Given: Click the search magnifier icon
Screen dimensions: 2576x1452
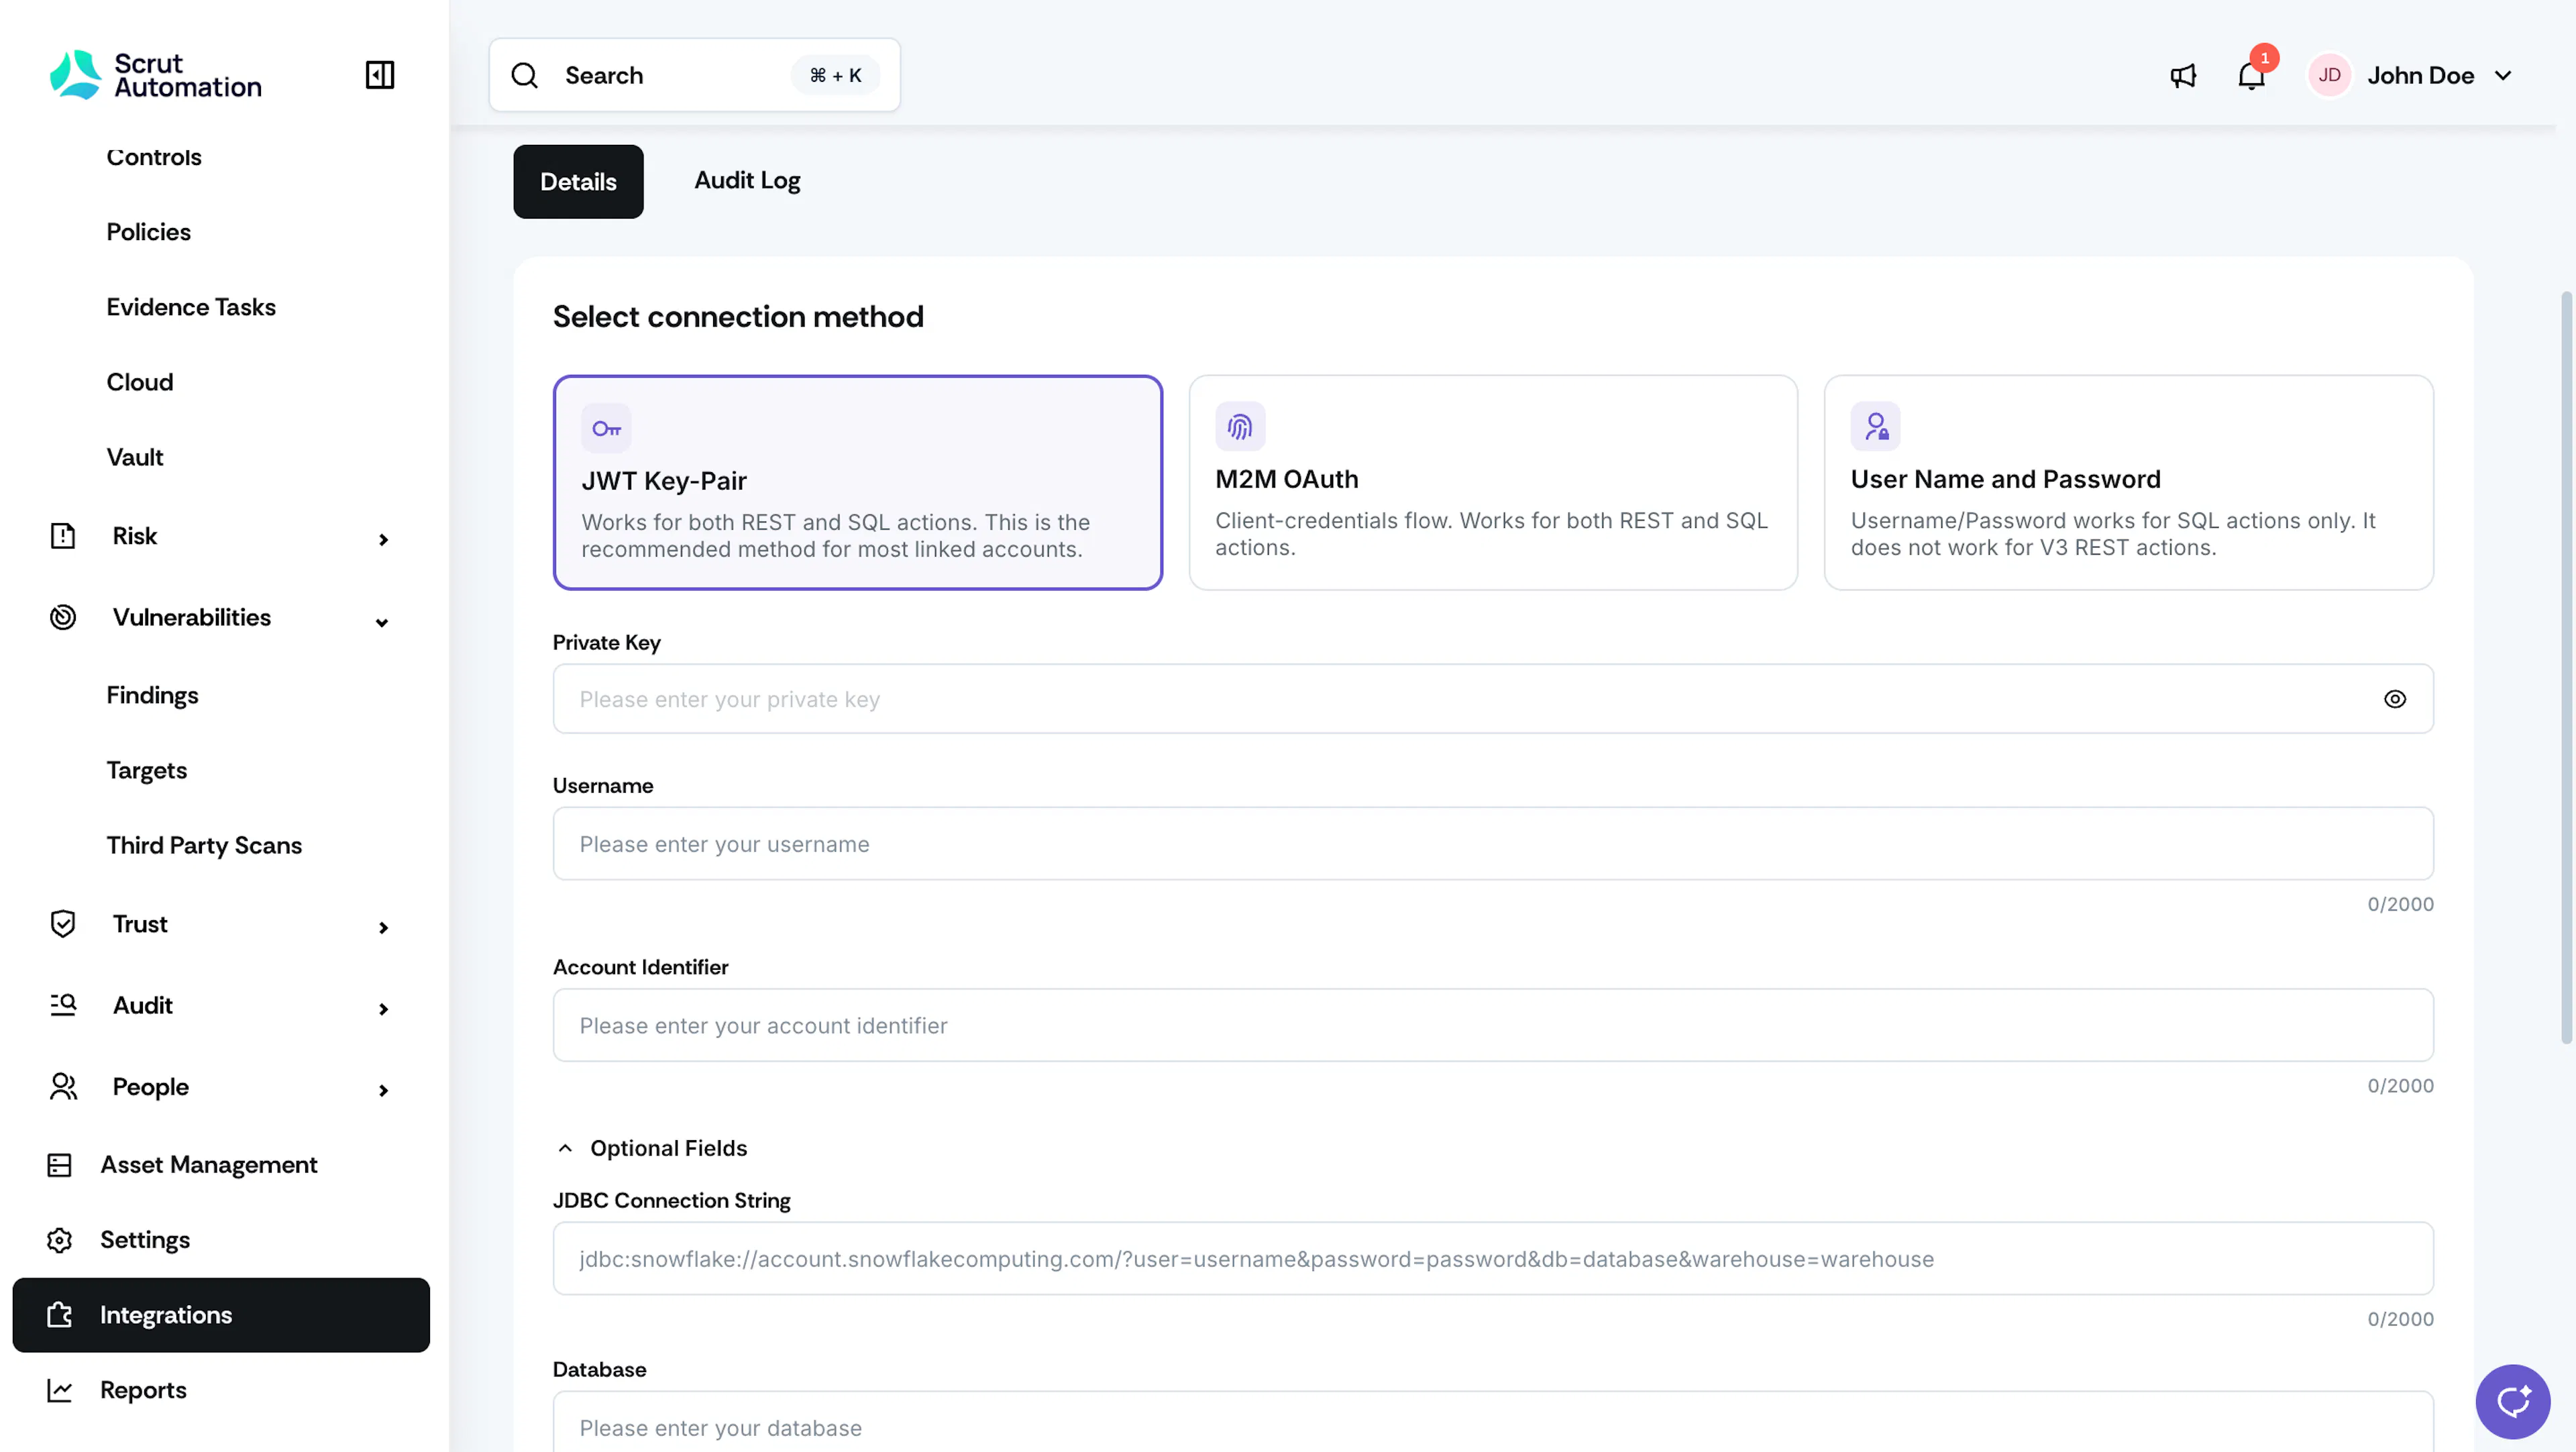Looking at the screenshot, I should pos(525,75).
